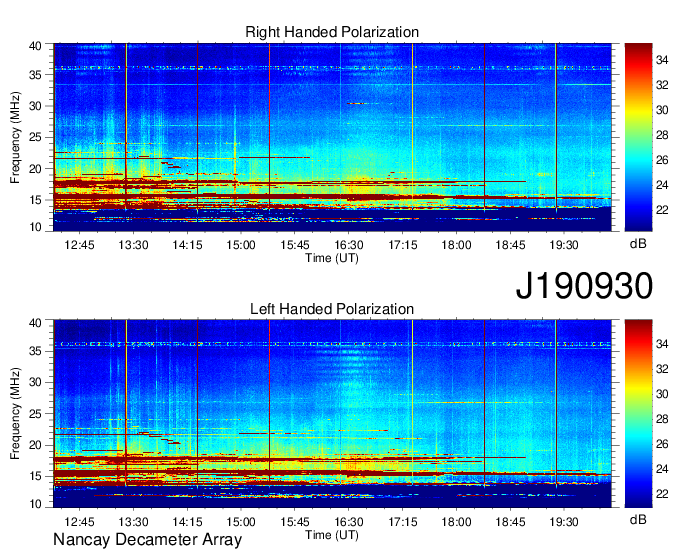Click the 30 MHz tick on Left Handed plot

point(36,382)
